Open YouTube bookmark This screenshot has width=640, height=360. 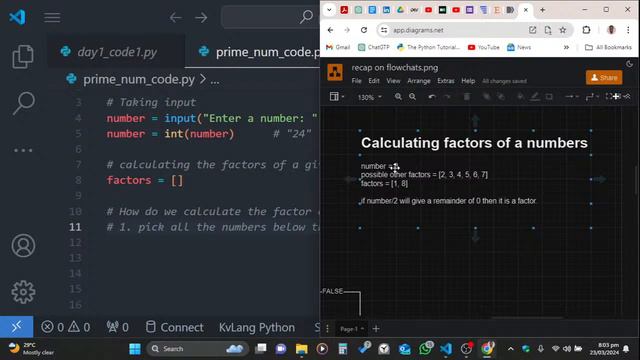(483, 47)
